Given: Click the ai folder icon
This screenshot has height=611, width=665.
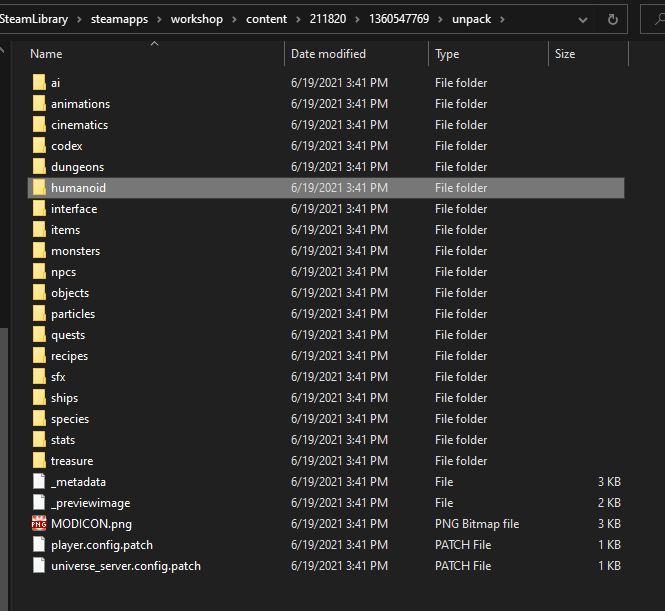Looking at the screenshot, I should 39,83.
